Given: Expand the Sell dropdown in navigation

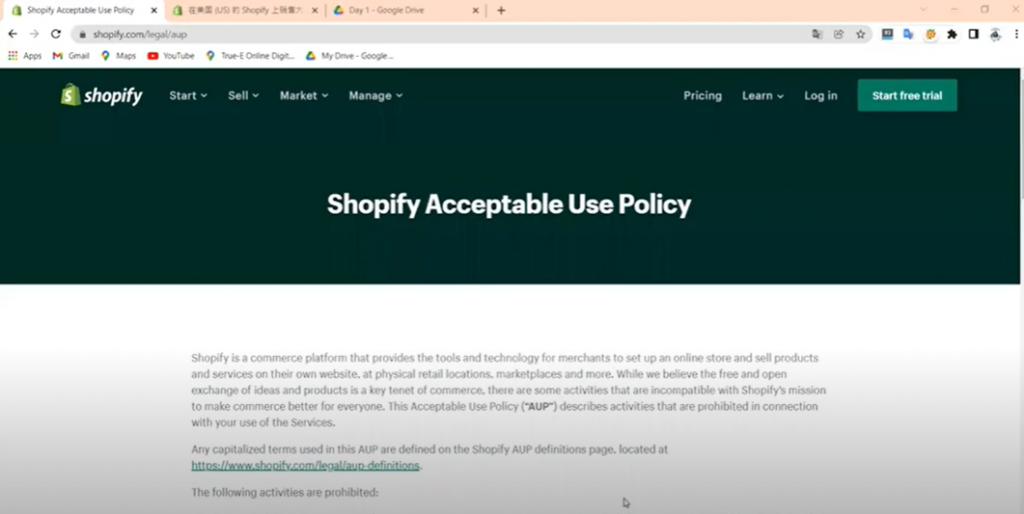Looking at the screenshot, I should 243,96.
